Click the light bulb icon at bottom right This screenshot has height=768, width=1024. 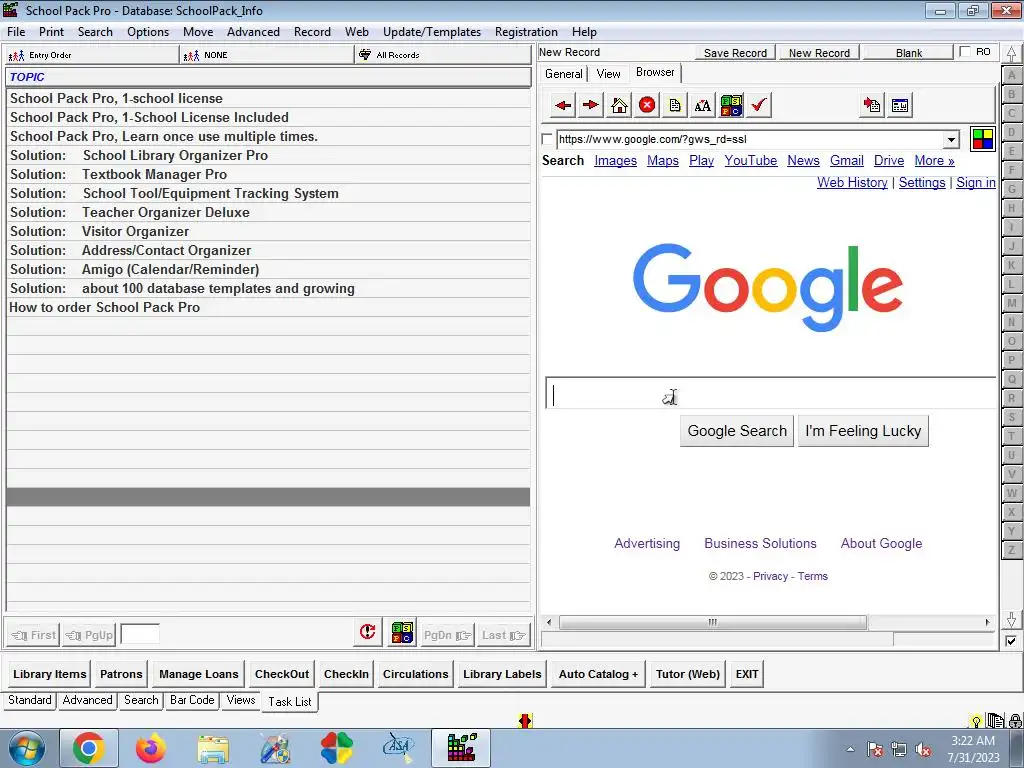tap(976, 722)
